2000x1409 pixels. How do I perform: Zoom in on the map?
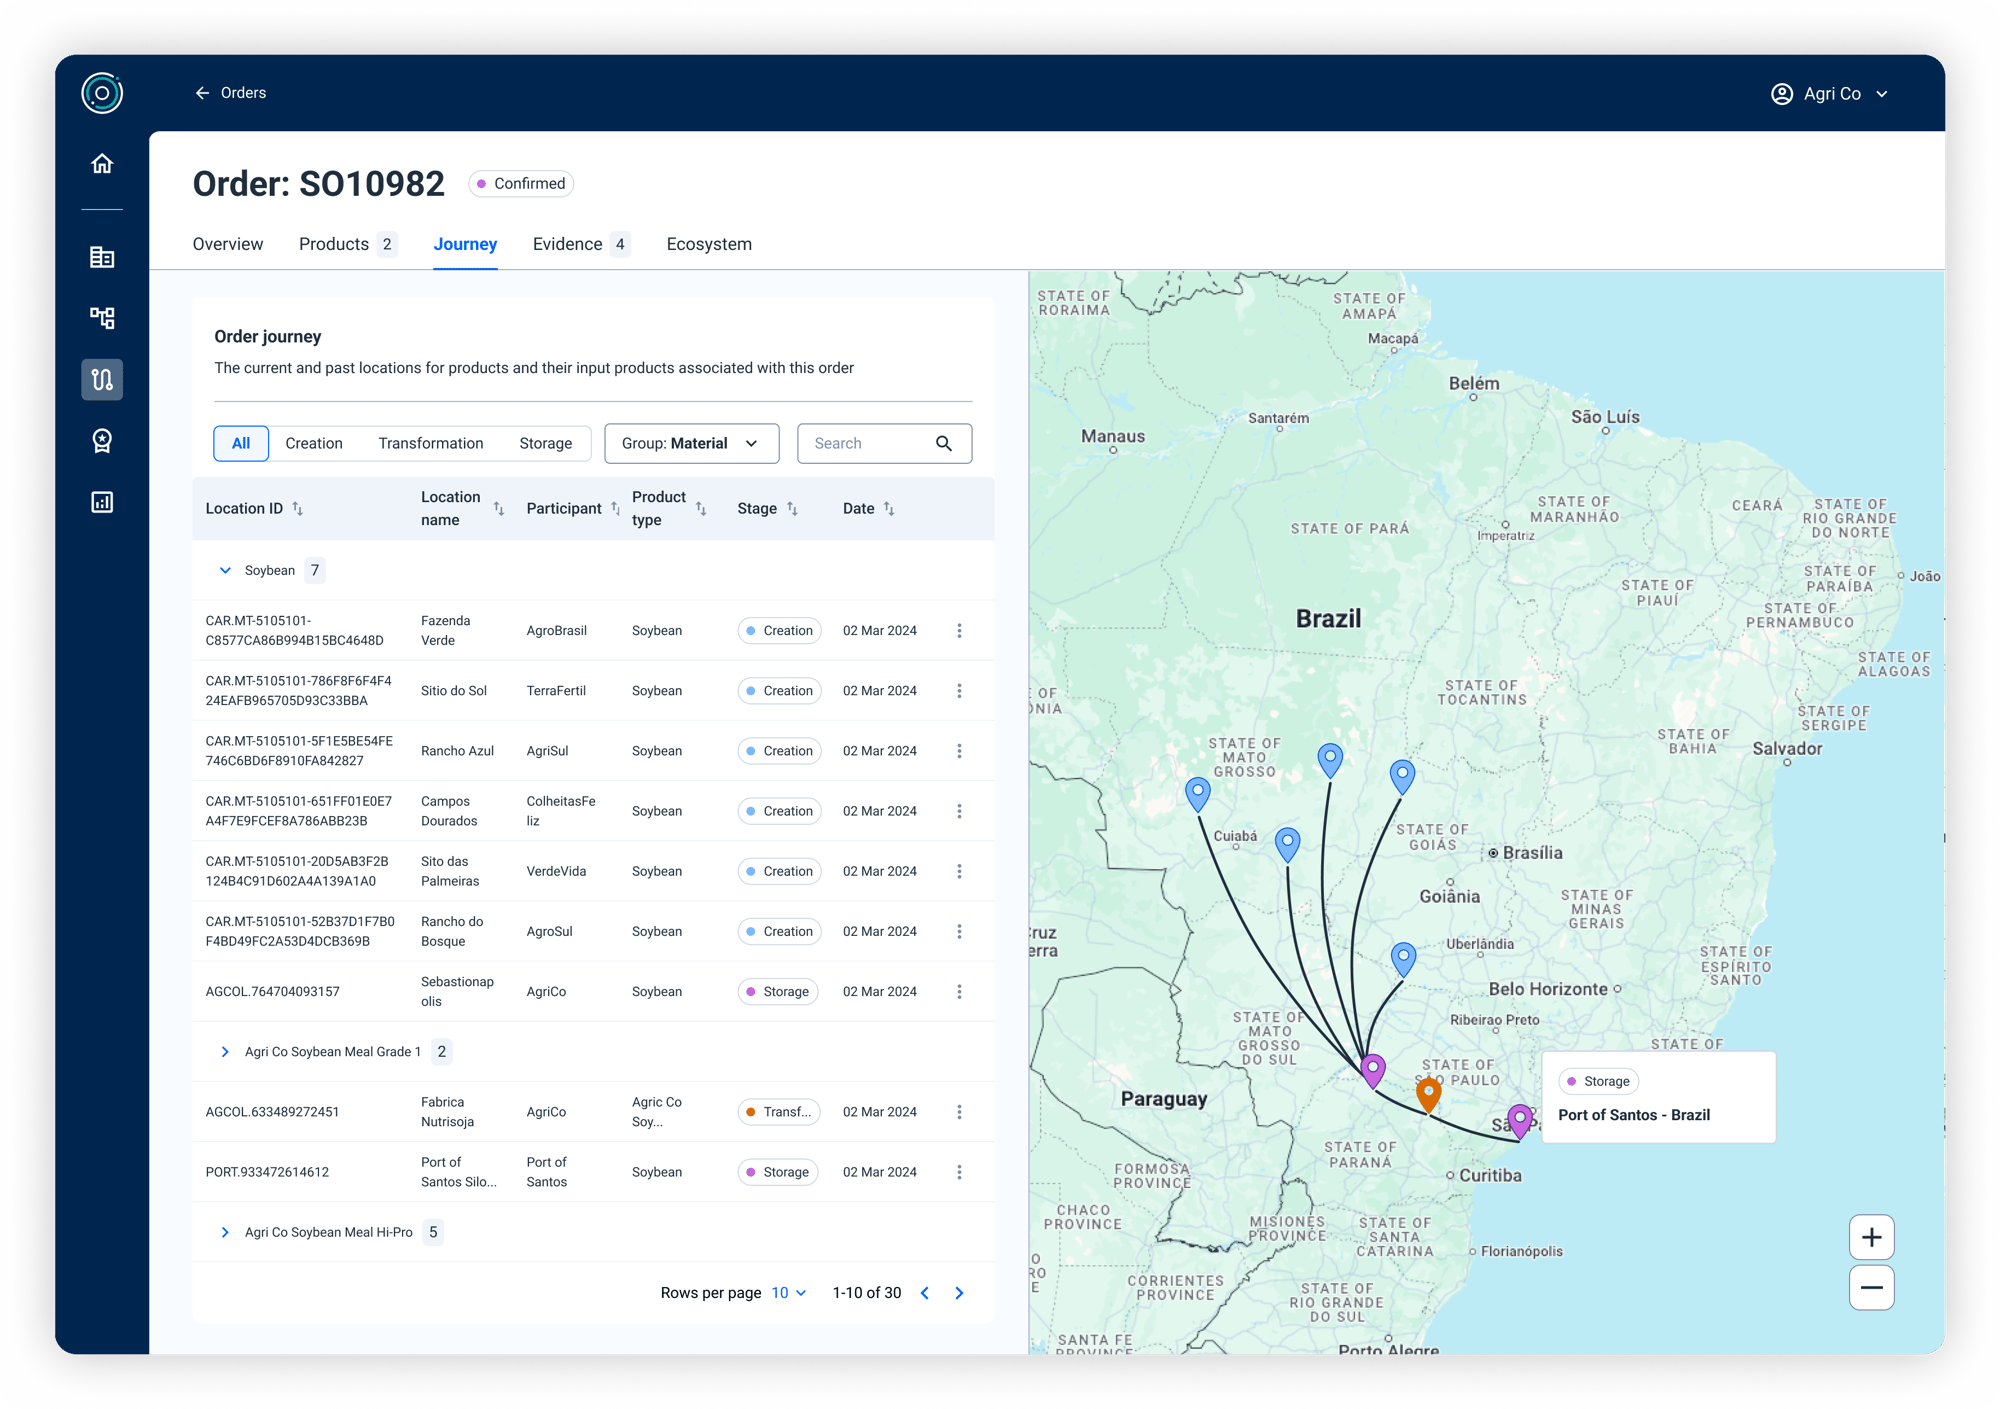1872,1238
